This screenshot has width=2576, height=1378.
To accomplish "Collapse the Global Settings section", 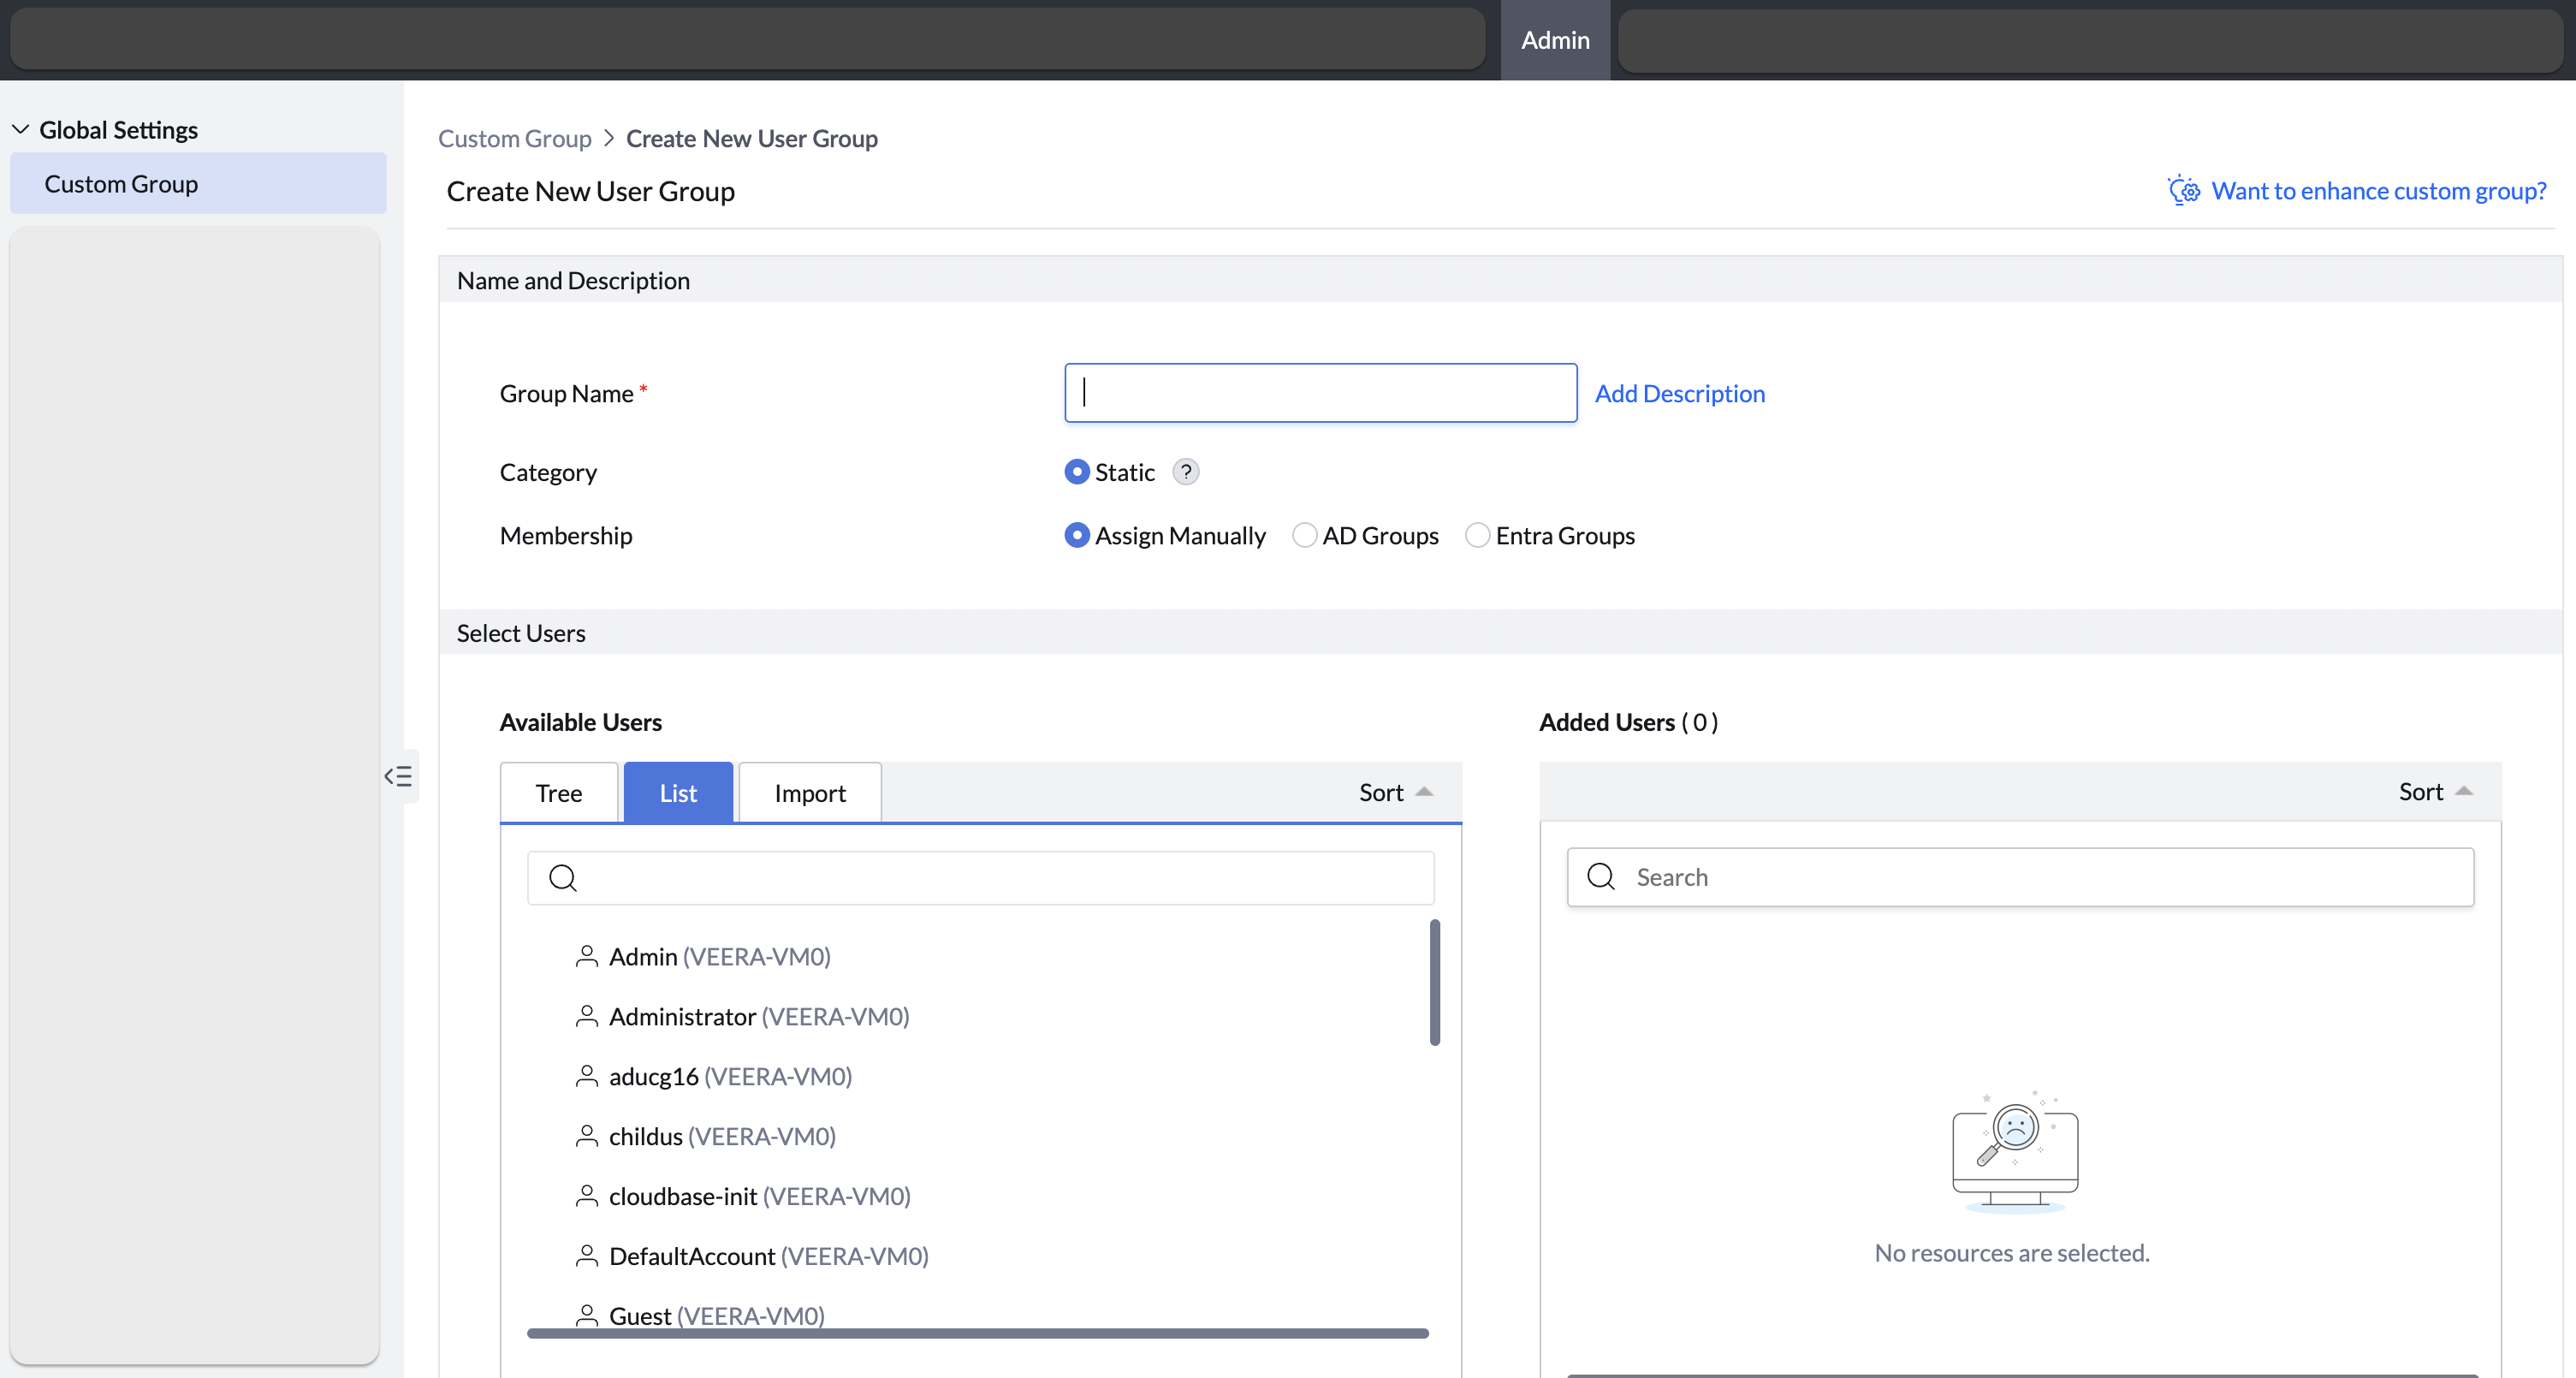I will pos(20,129).
